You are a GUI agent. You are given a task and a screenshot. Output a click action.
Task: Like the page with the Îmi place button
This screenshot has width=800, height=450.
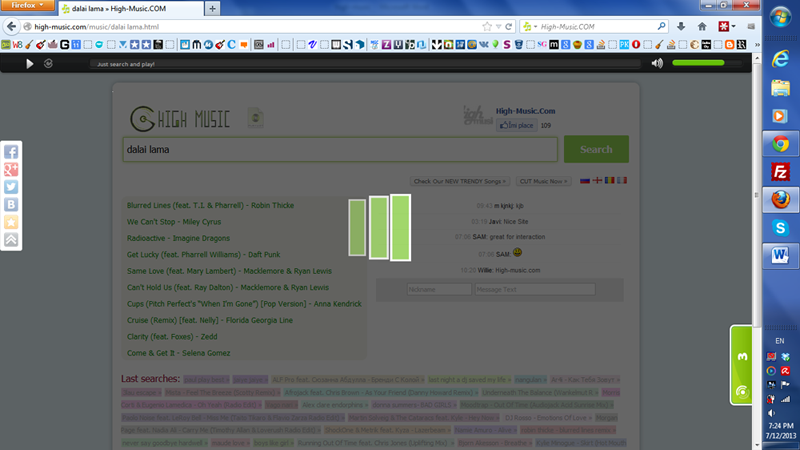pos(516,126)
